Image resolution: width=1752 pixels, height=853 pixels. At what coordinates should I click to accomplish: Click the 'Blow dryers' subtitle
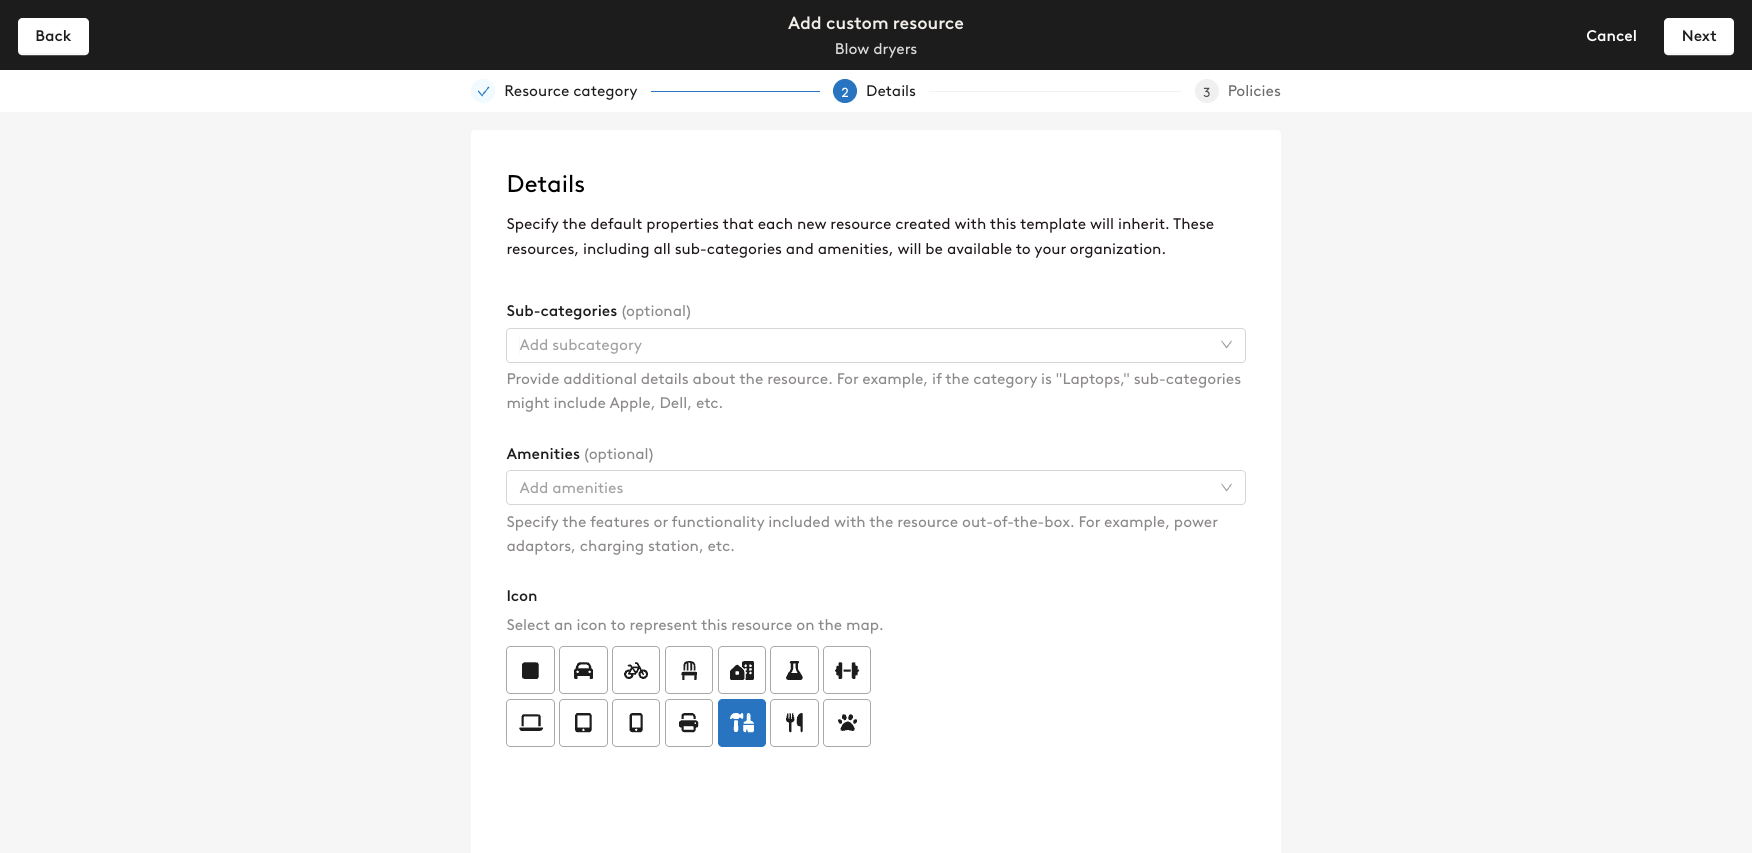coord(876,49)
